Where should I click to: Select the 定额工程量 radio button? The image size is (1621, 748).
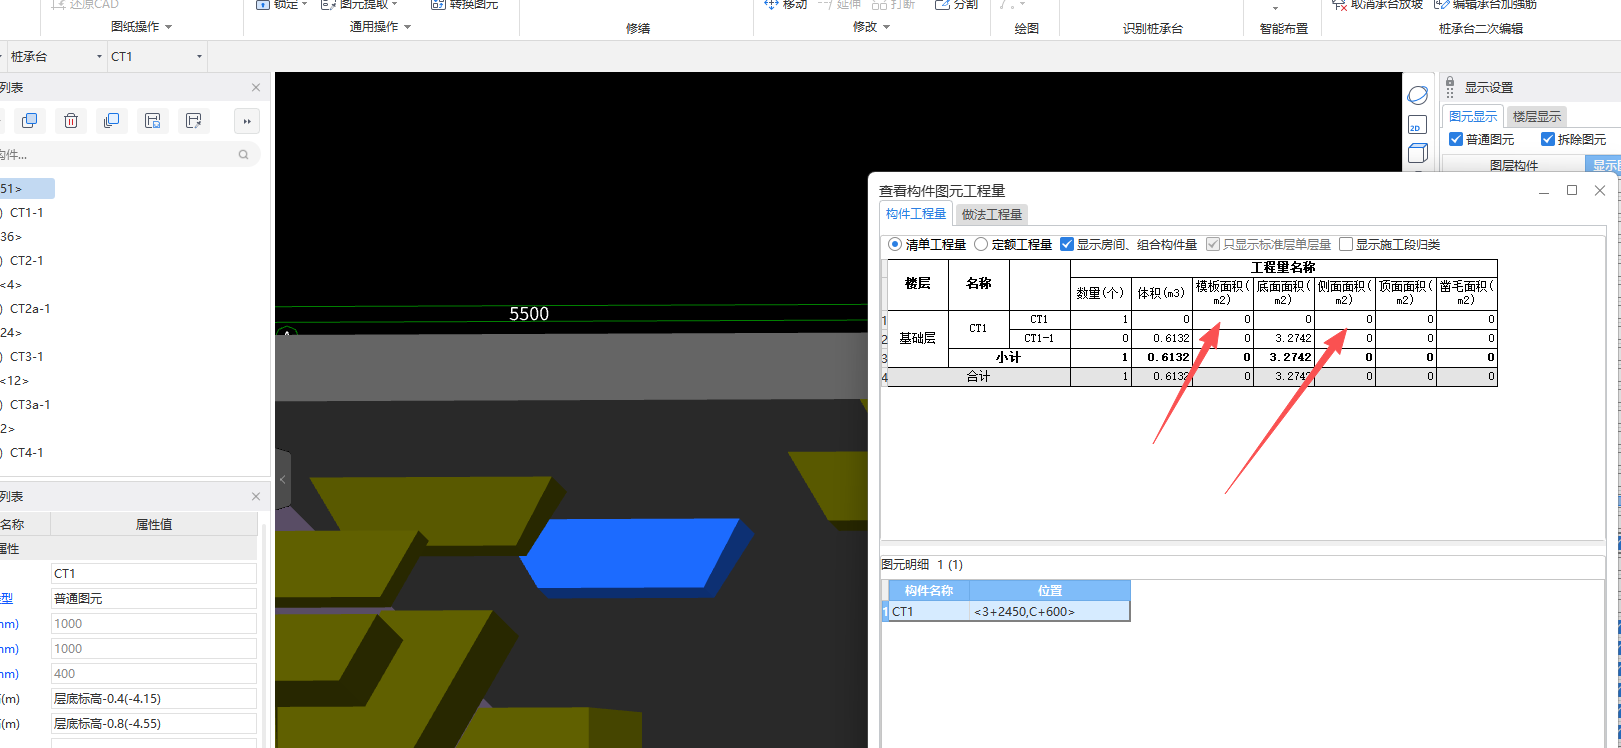click(x=981, y=244)
